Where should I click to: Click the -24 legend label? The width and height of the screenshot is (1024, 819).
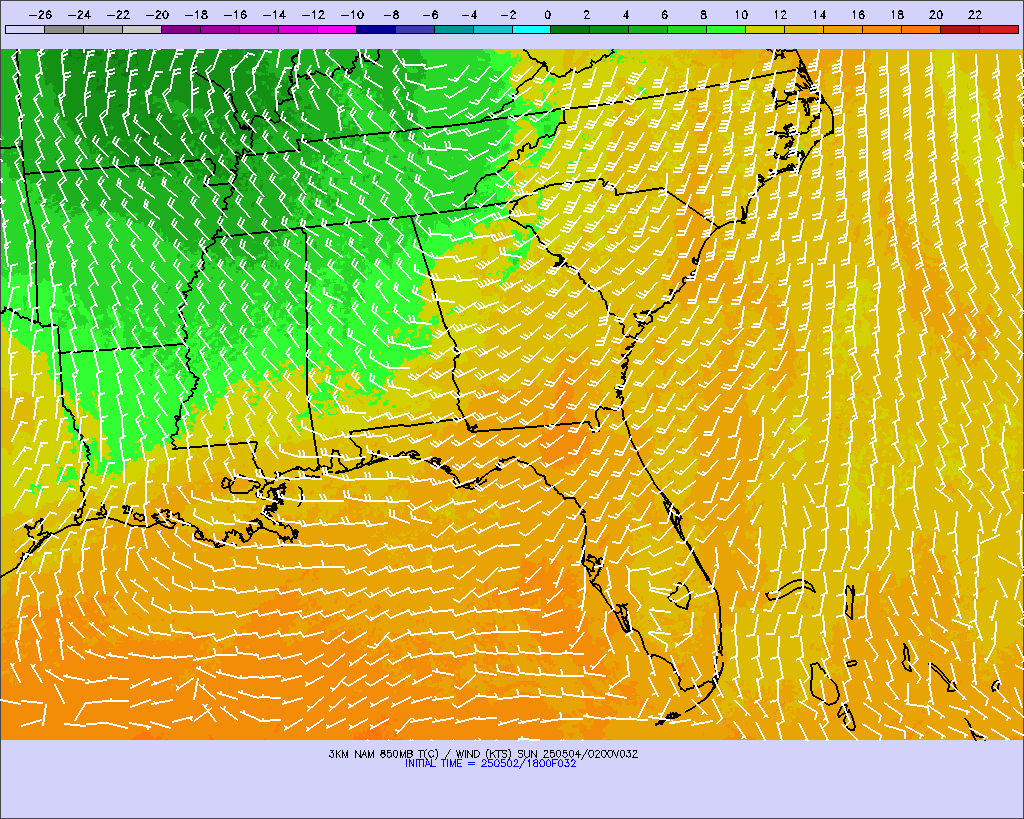coord(79,15)
